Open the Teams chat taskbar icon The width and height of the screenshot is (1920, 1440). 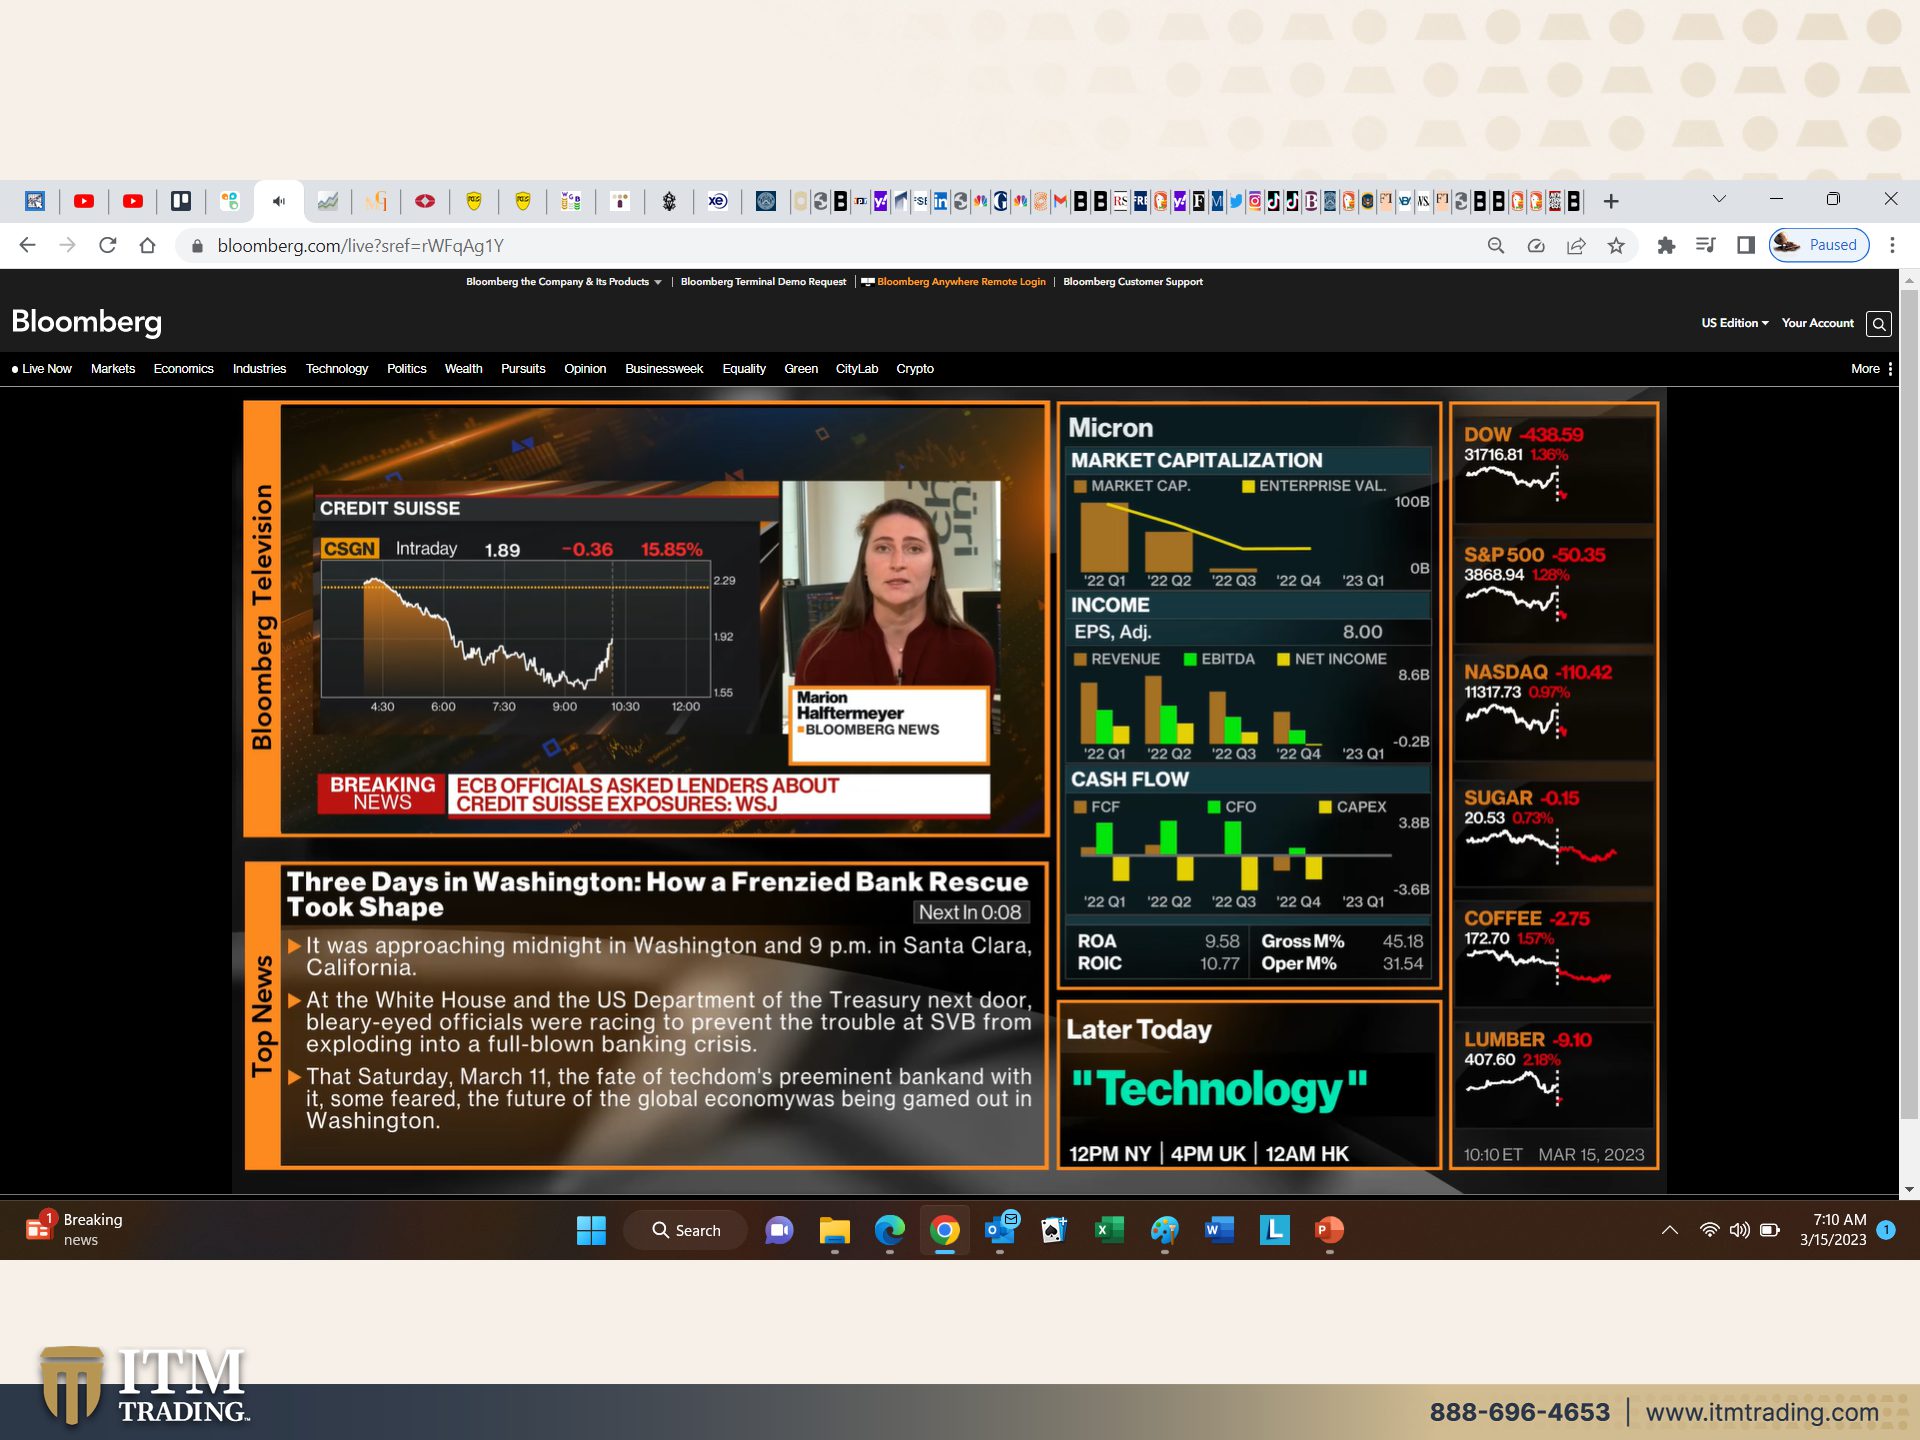(779, 1230)
